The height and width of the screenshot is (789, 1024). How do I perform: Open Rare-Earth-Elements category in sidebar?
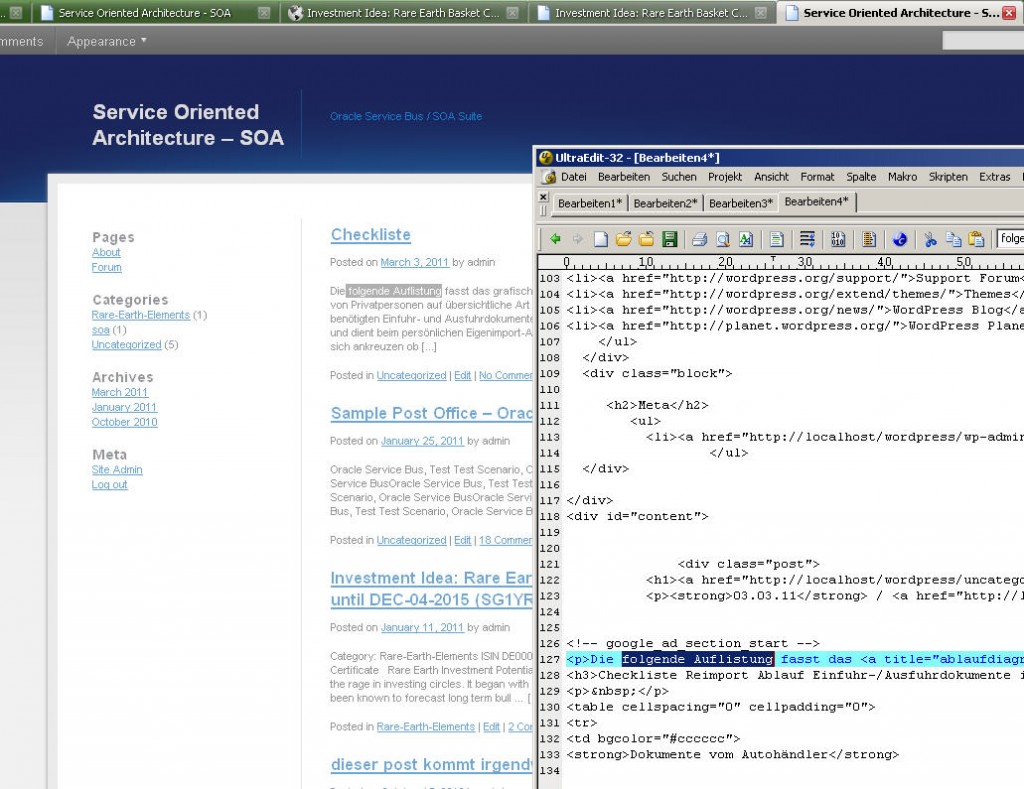pyautogui.click(x=140, y=315)
